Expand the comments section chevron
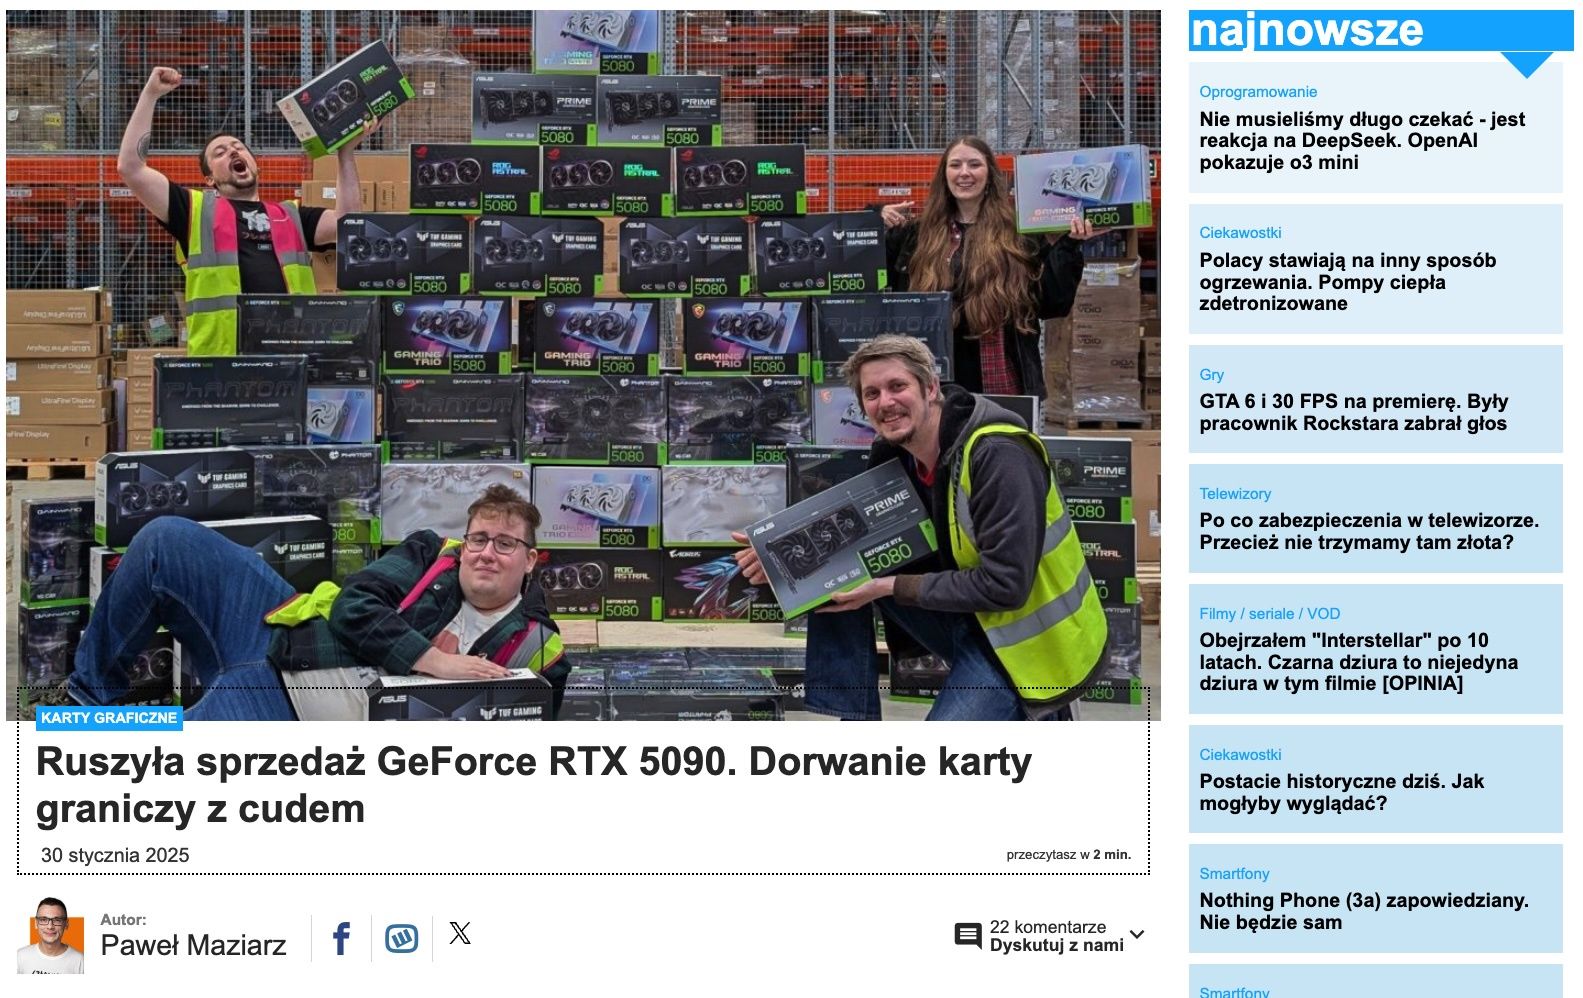This screenshot has height=998, width=1583. click(x=1137, y=935)
